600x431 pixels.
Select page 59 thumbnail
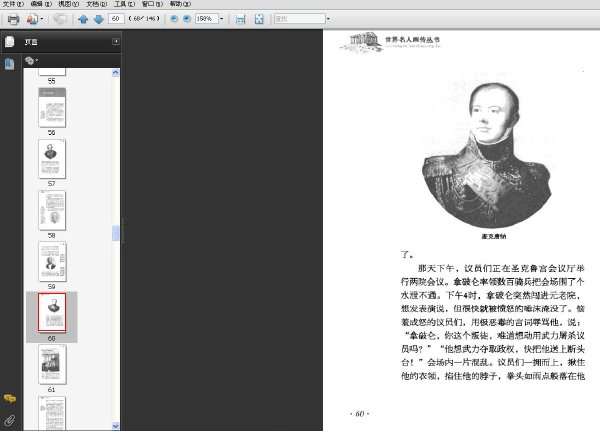tap(52, 261)
